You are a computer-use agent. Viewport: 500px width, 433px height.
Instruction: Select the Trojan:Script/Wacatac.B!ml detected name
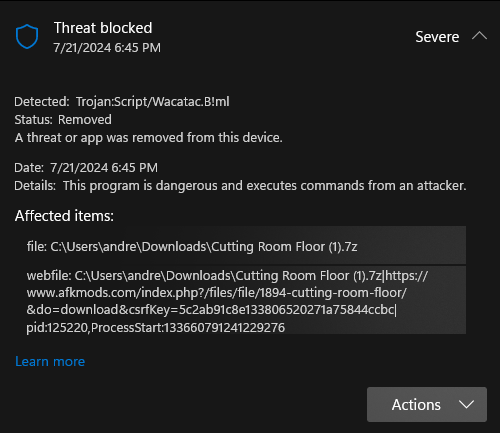pyautogui.click(x=153, y=102)
